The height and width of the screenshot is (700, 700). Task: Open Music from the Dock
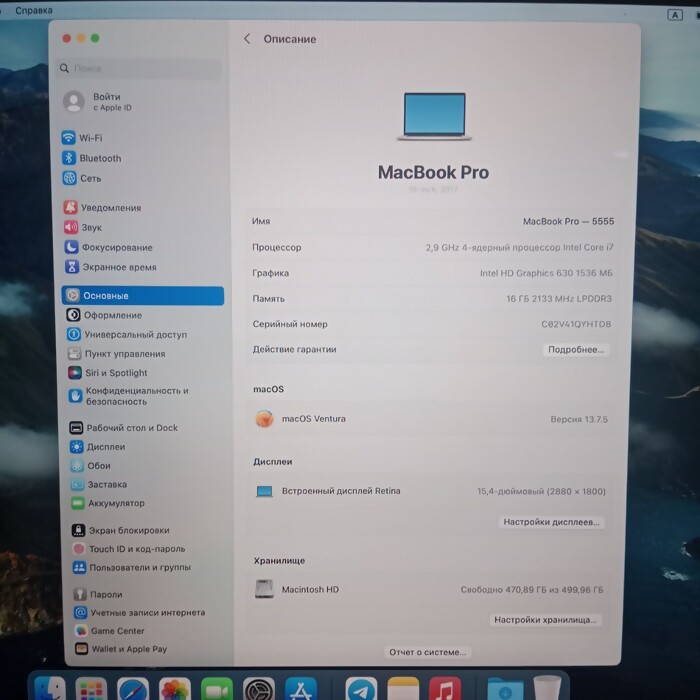pyautogui.click(x=445, y=688)
